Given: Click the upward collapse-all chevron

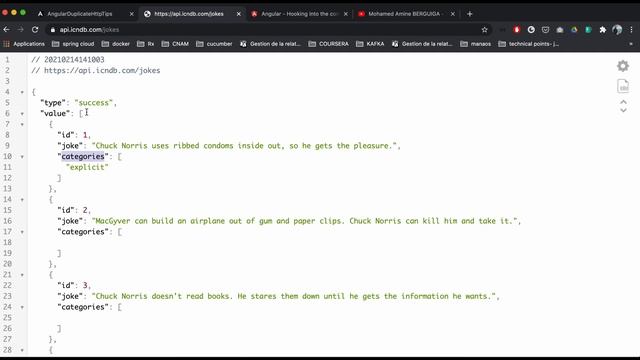Looking at the screenshot, I should point(624,102).
